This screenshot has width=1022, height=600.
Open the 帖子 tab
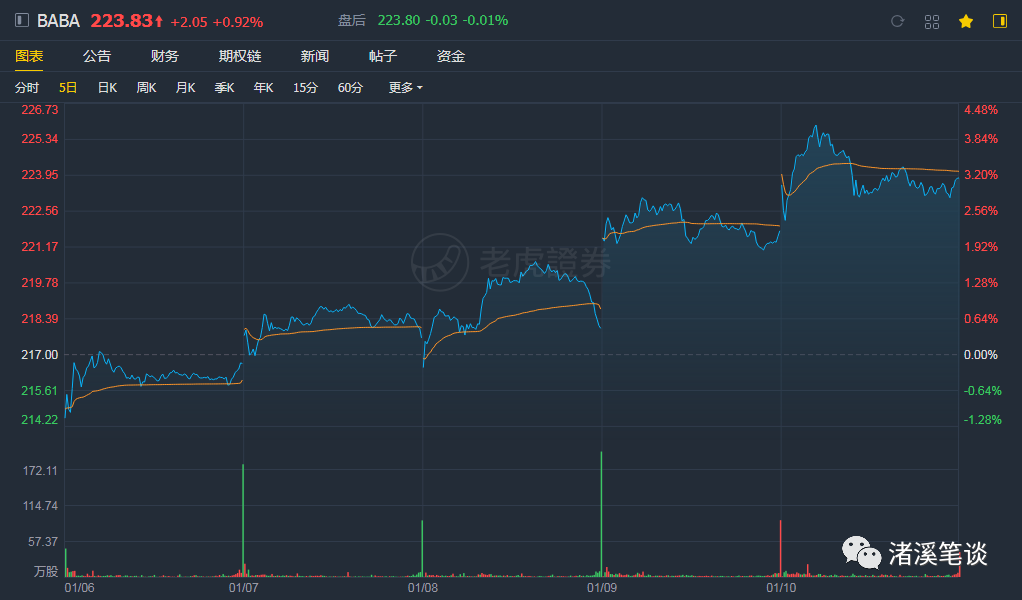383,56
